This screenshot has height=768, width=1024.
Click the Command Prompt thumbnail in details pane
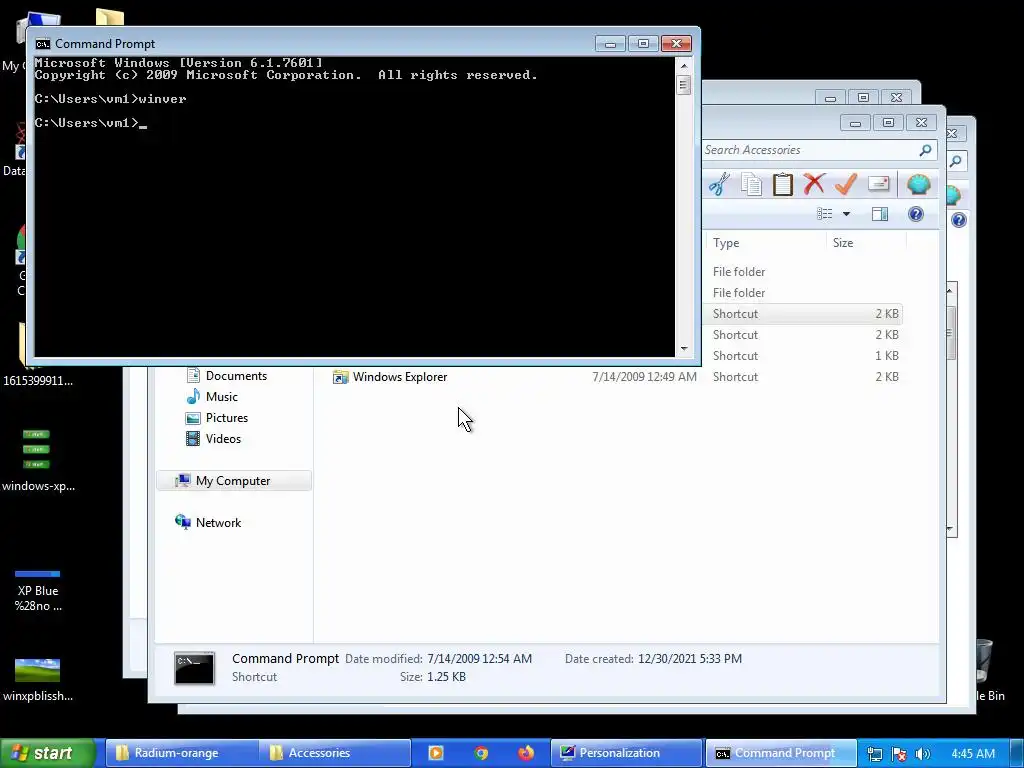(x=194, y=667)
